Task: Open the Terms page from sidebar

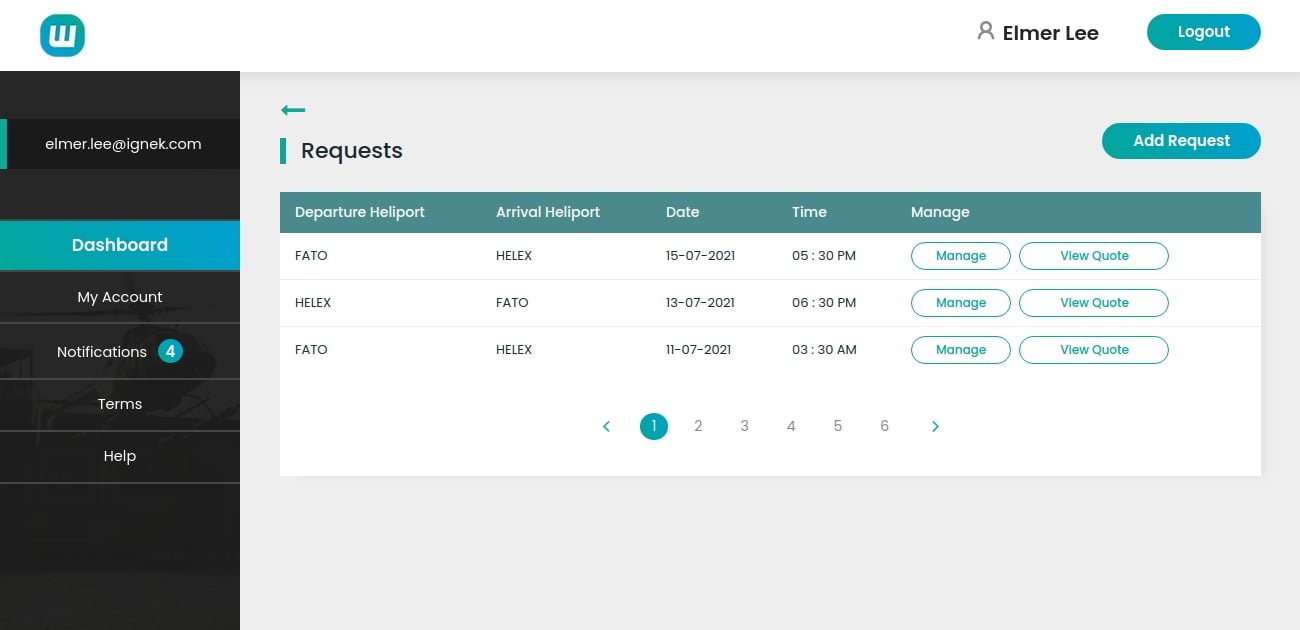Action: coord(120,403)
